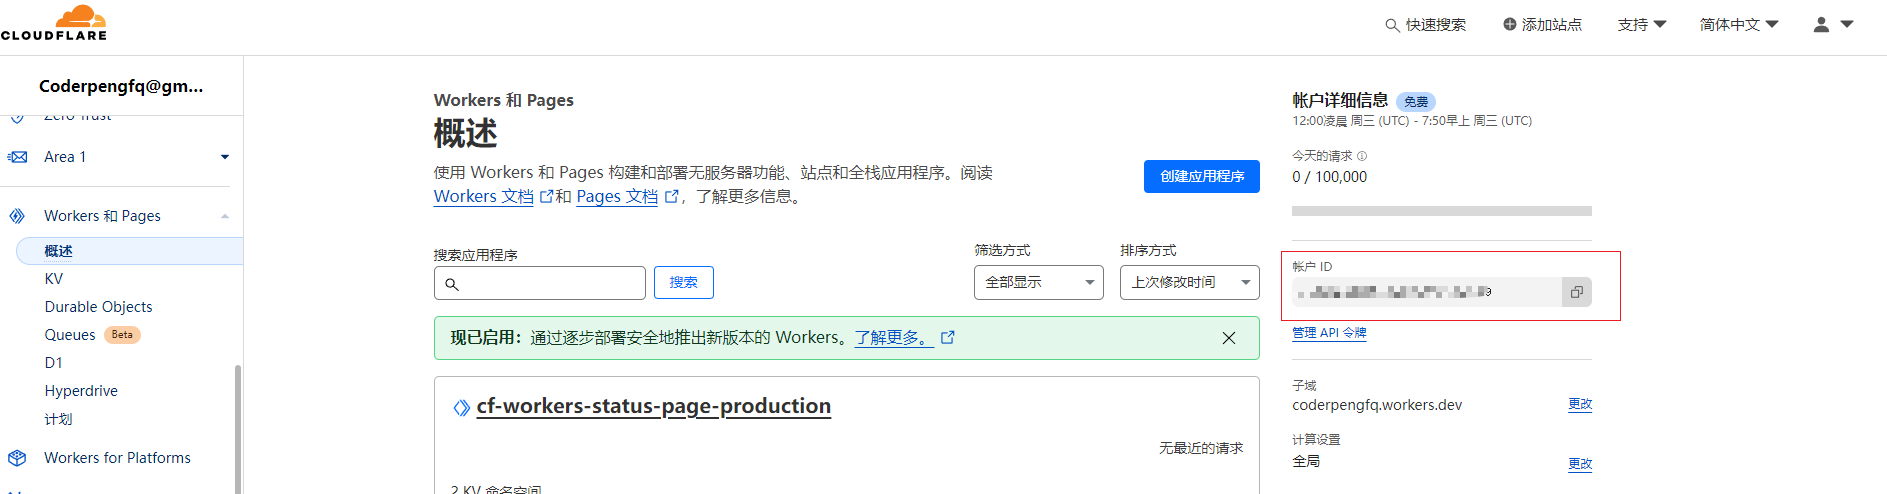Screen dimensions: 1887x494
Task: Copy the account ID with copy icon
Action: (x=1577, y=292)
